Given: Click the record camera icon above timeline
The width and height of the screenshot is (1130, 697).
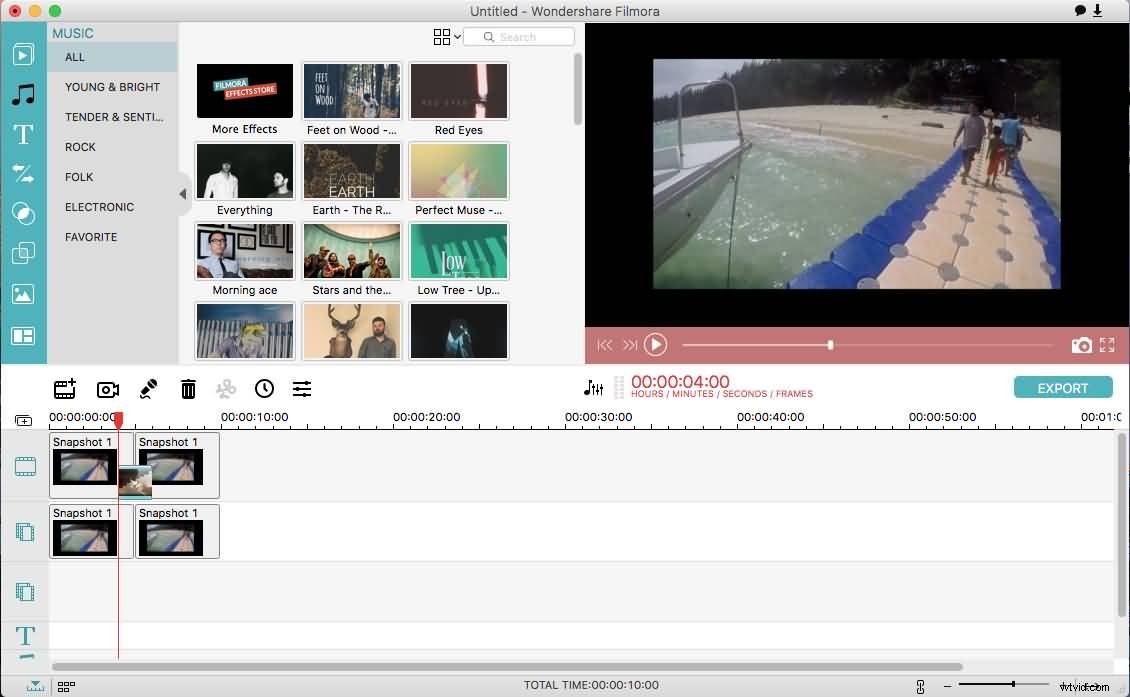Looking at the screenshot, I should click(x=108, y=389).
